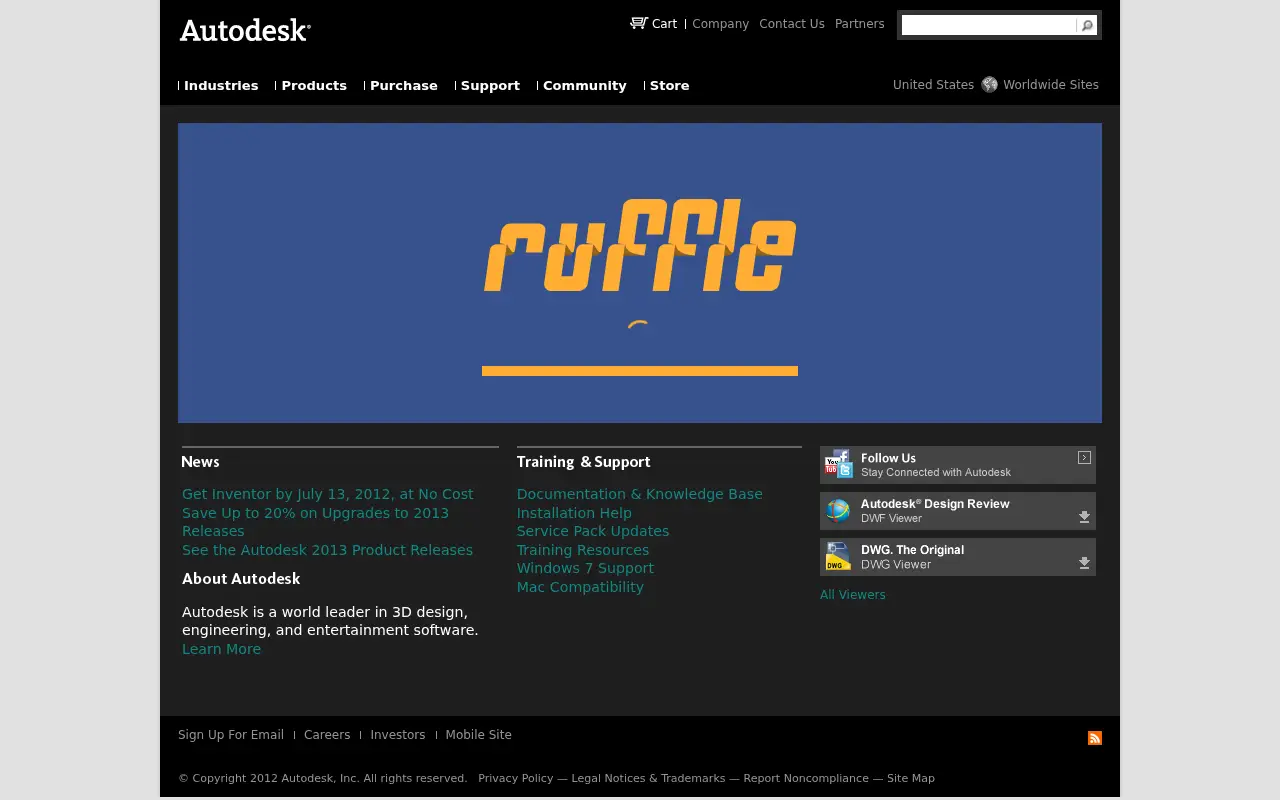Download Autodesk Design Review via arrow icon
Image resolution: width=1280 pixels, height=800 pixels.
click(x=1084, y=517)
